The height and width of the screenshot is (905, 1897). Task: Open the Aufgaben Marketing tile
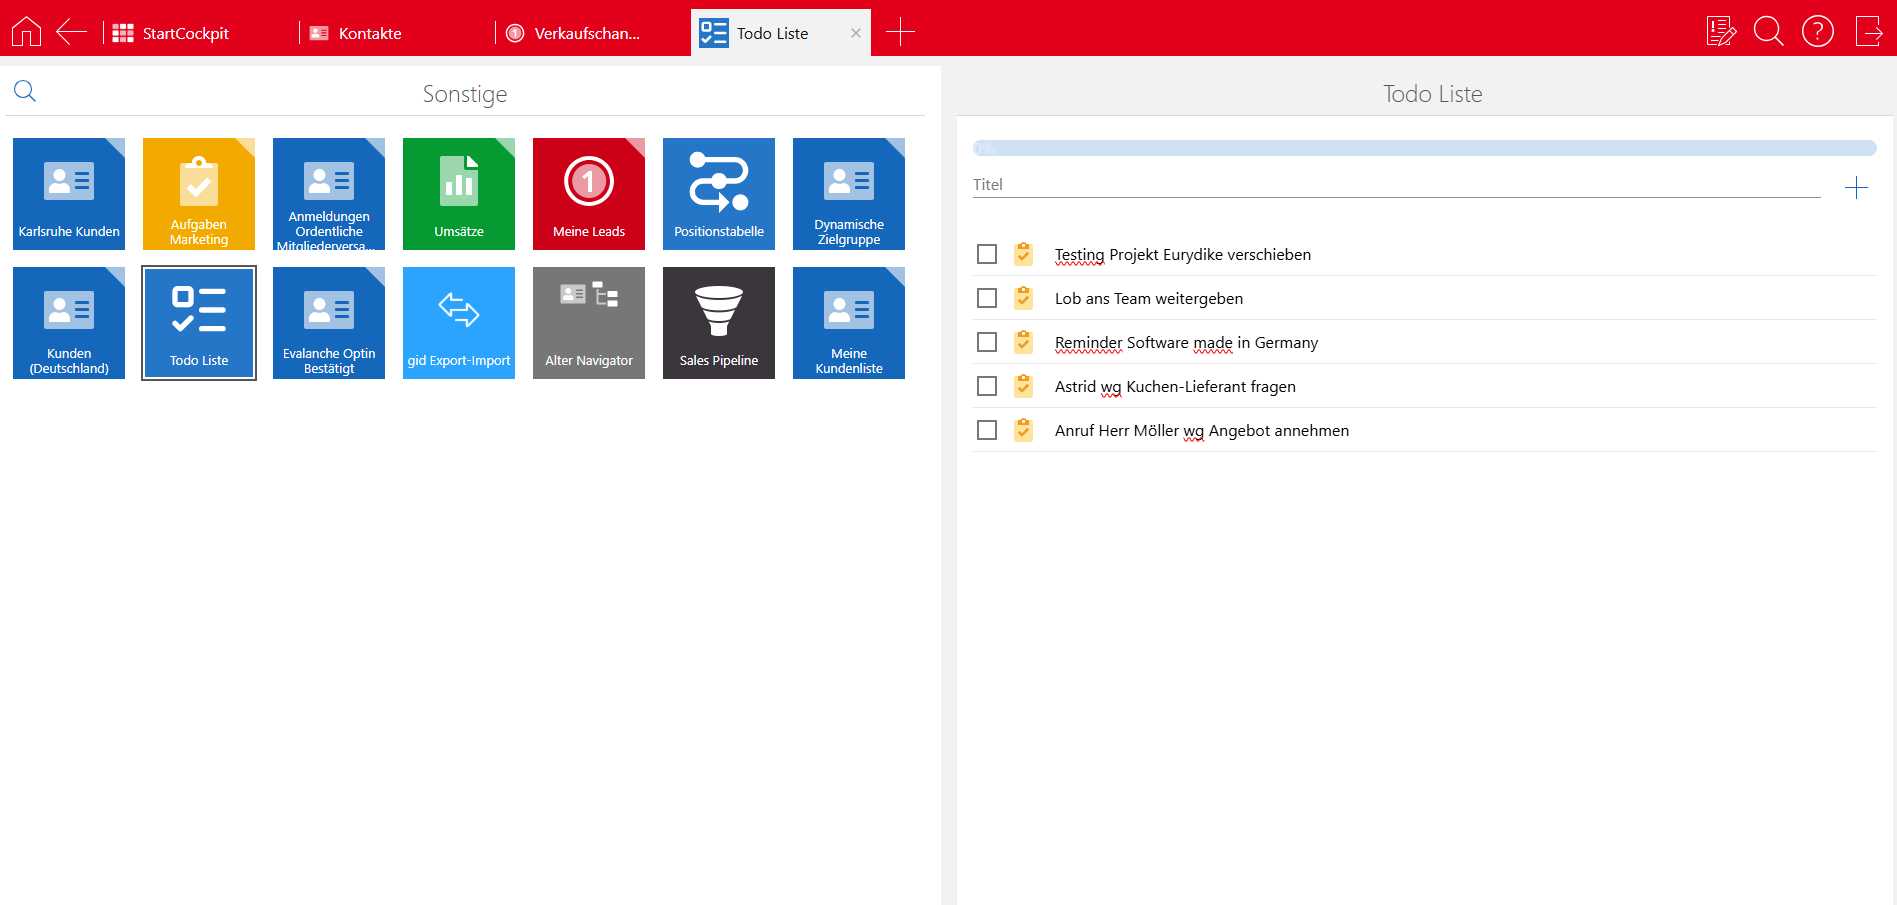199,194
